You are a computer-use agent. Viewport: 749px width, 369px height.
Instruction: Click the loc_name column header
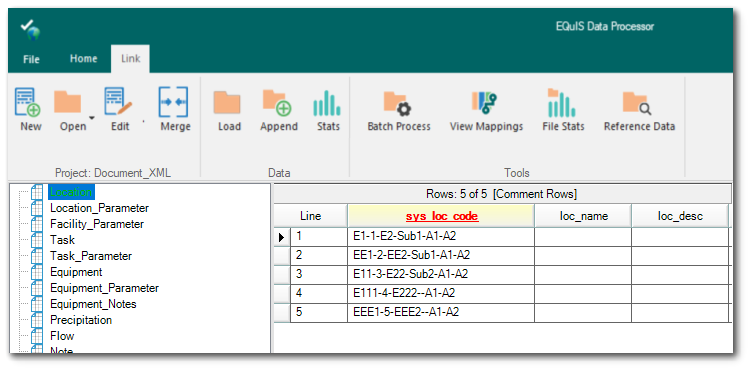click(583, 216)
